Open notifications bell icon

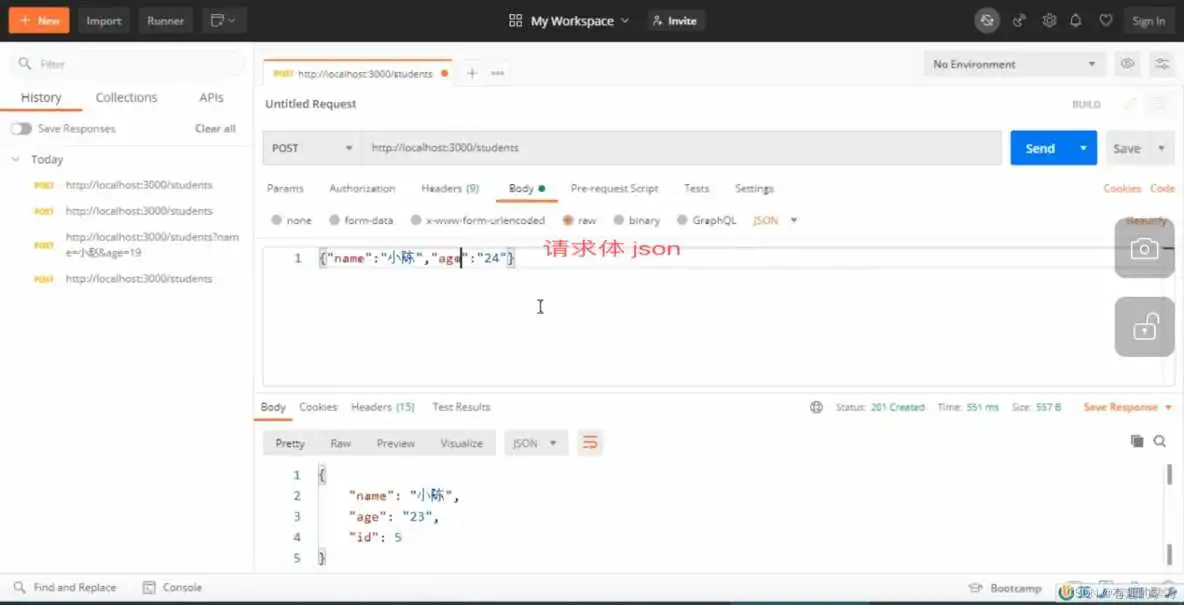pyautogui.click(x=1076, y=20)
